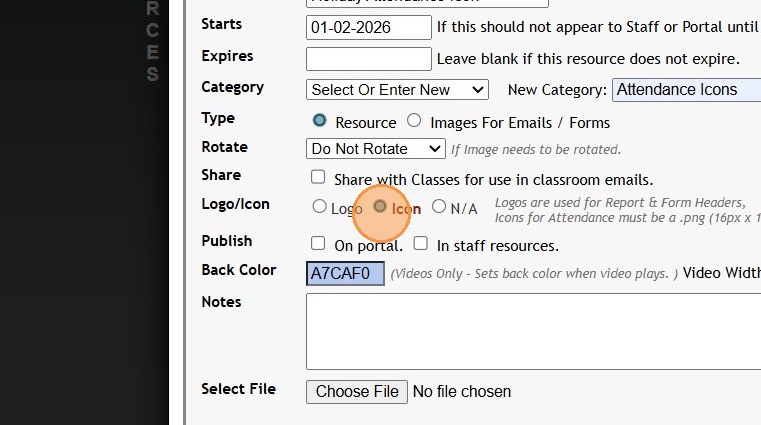761x425 pixels.
Task: Choose 'Images For Emails / Forms' radio option
Action: [414, 121]
